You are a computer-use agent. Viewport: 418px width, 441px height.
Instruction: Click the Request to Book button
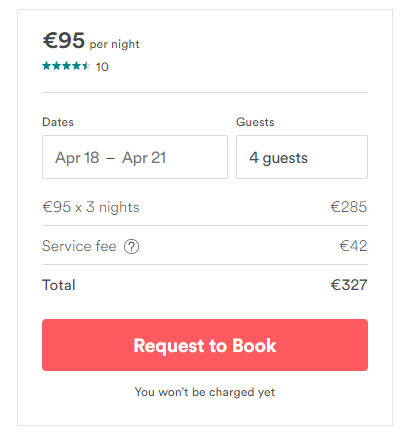(x=205, y=345)
